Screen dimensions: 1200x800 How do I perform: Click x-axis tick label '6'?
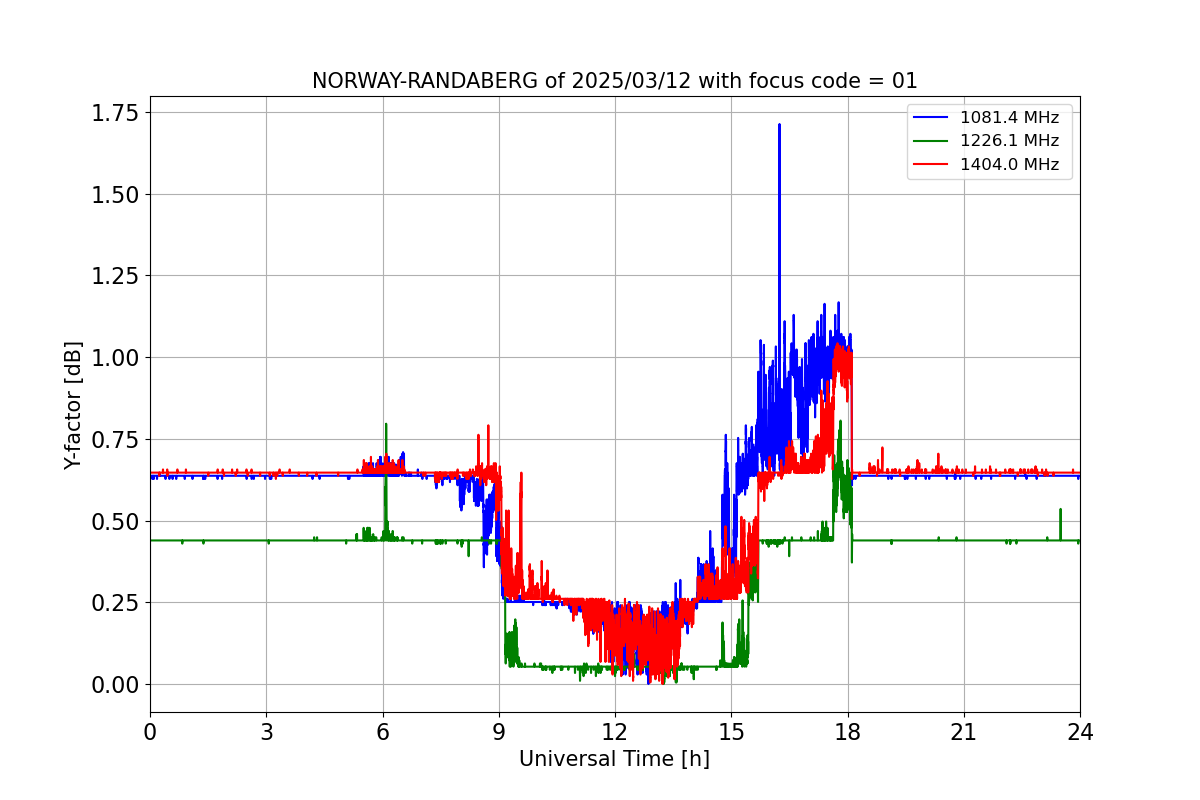point(382,731)
